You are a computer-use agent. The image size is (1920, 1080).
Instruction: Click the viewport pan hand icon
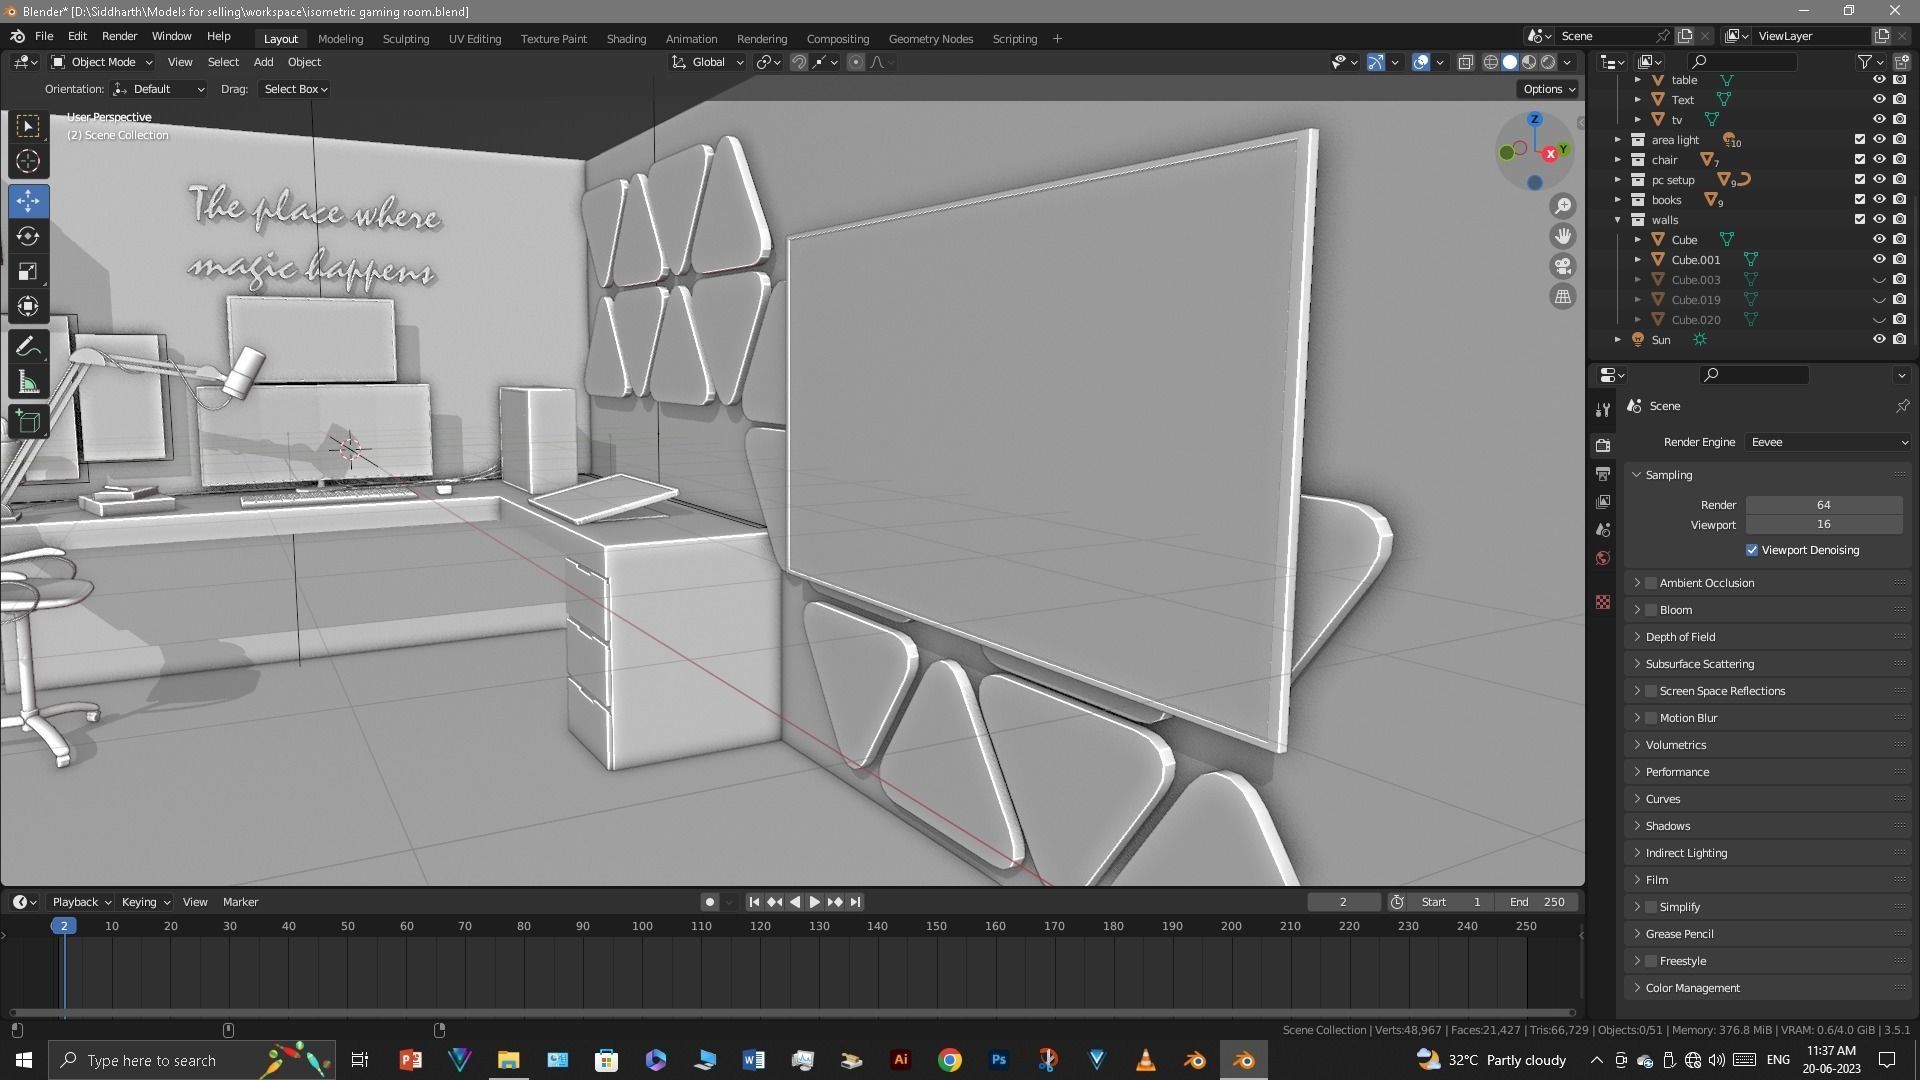click(1563, 236)
